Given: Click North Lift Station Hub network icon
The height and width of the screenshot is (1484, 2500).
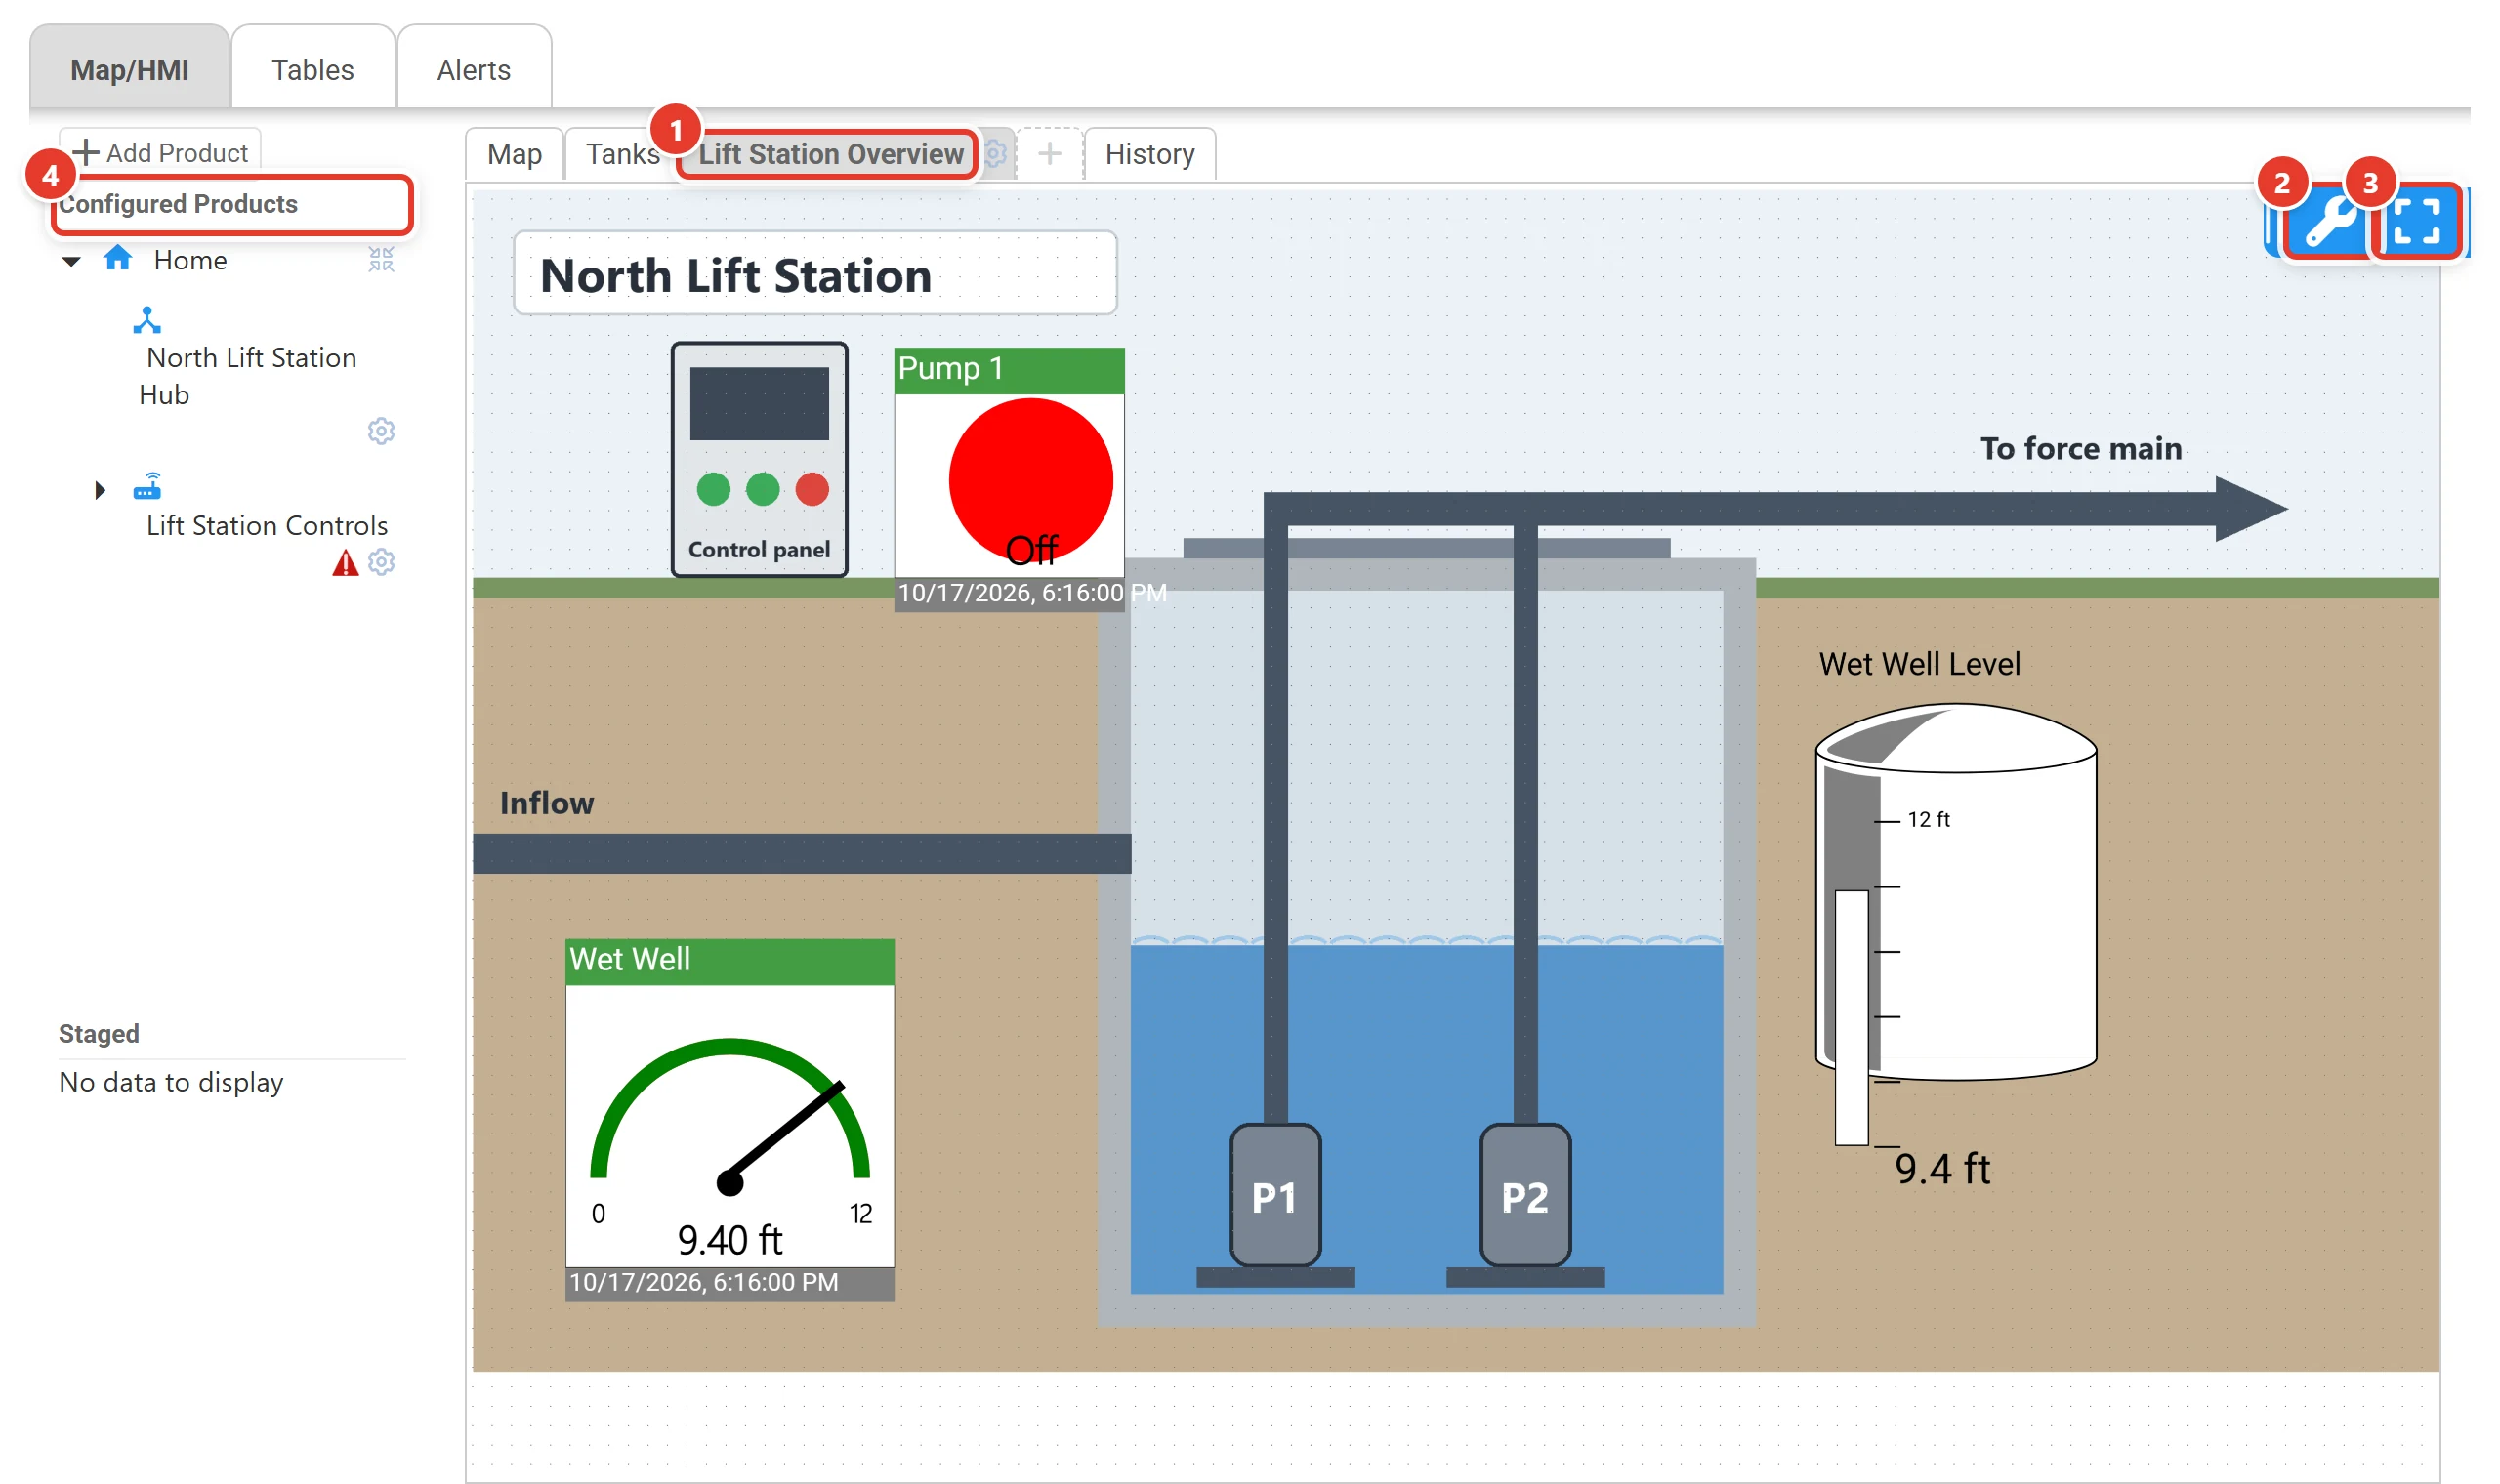Looking at the screenshot, I should click(147, 320).
